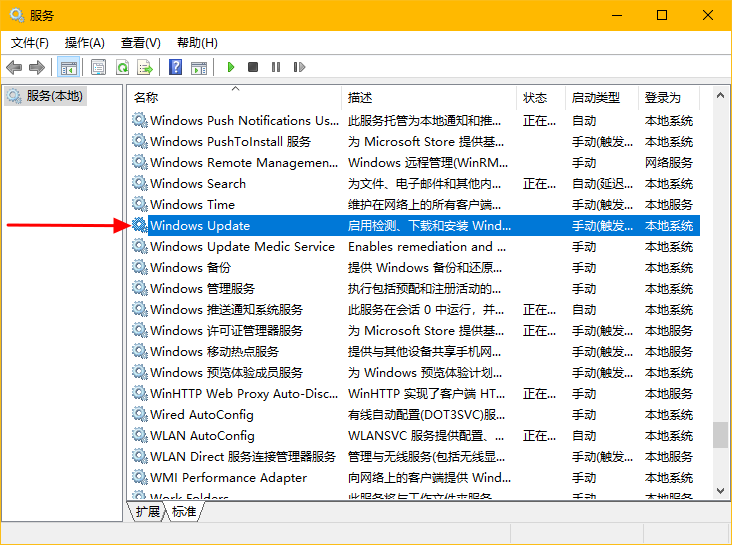Viewport: 732px width, 545px height.
Task: Select Windows PushToInstall 服务 row
Action: click(415, 142)
